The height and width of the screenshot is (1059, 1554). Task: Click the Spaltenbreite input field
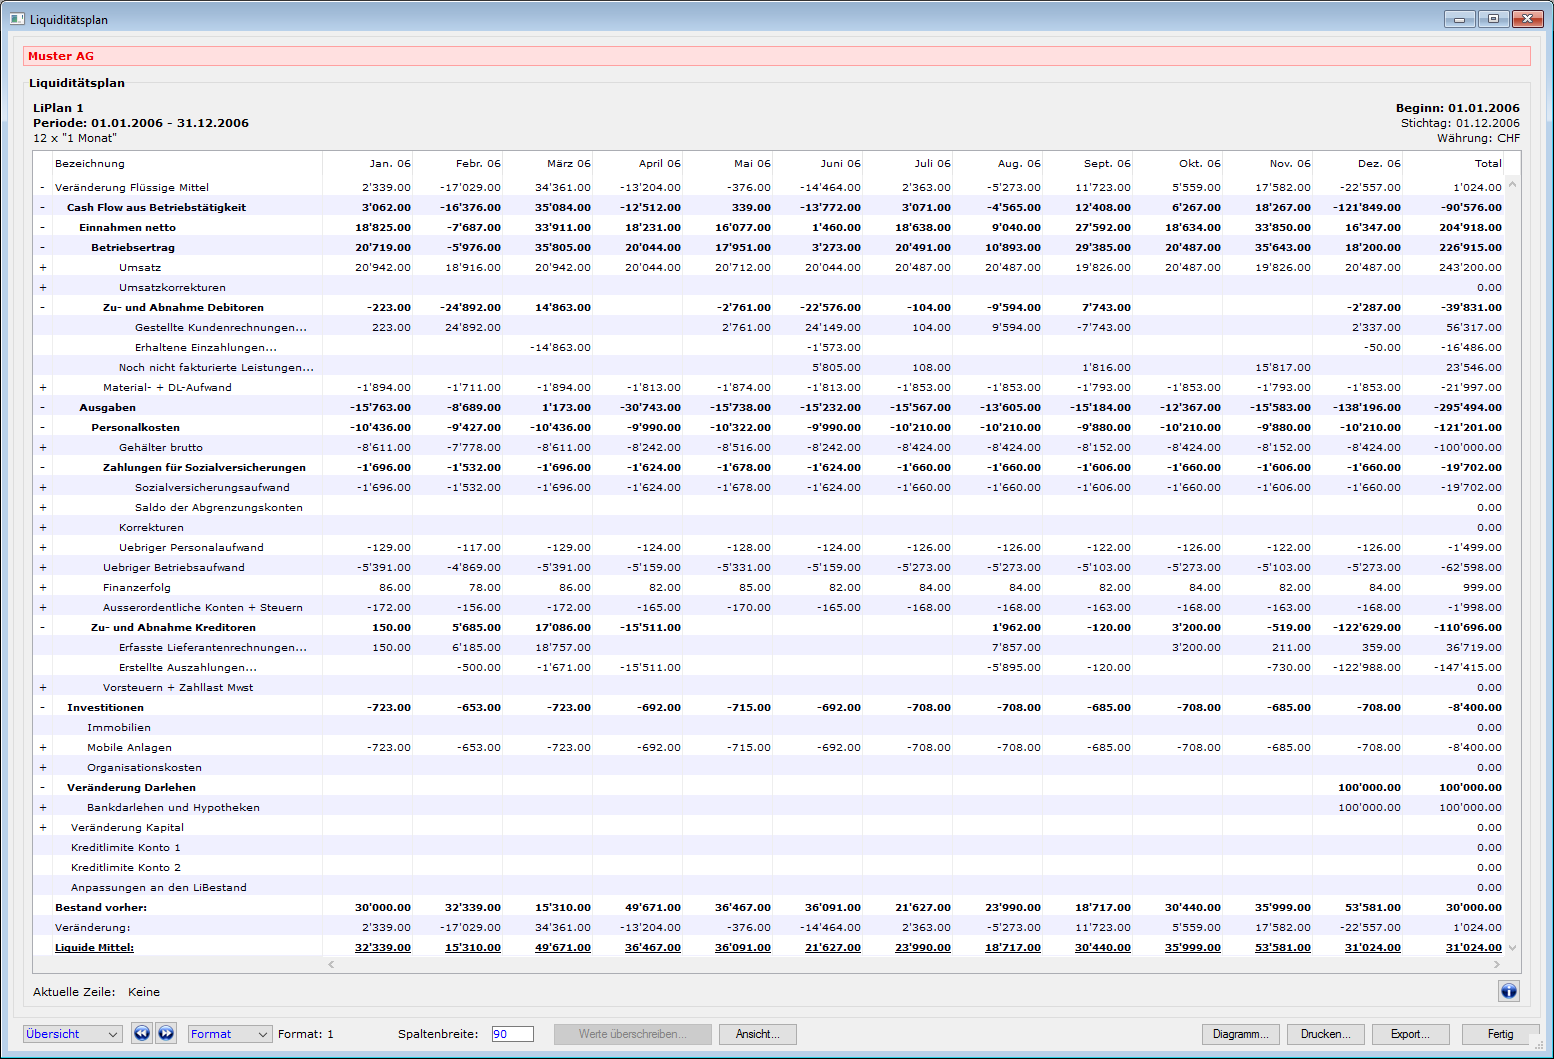[512, 1034]
